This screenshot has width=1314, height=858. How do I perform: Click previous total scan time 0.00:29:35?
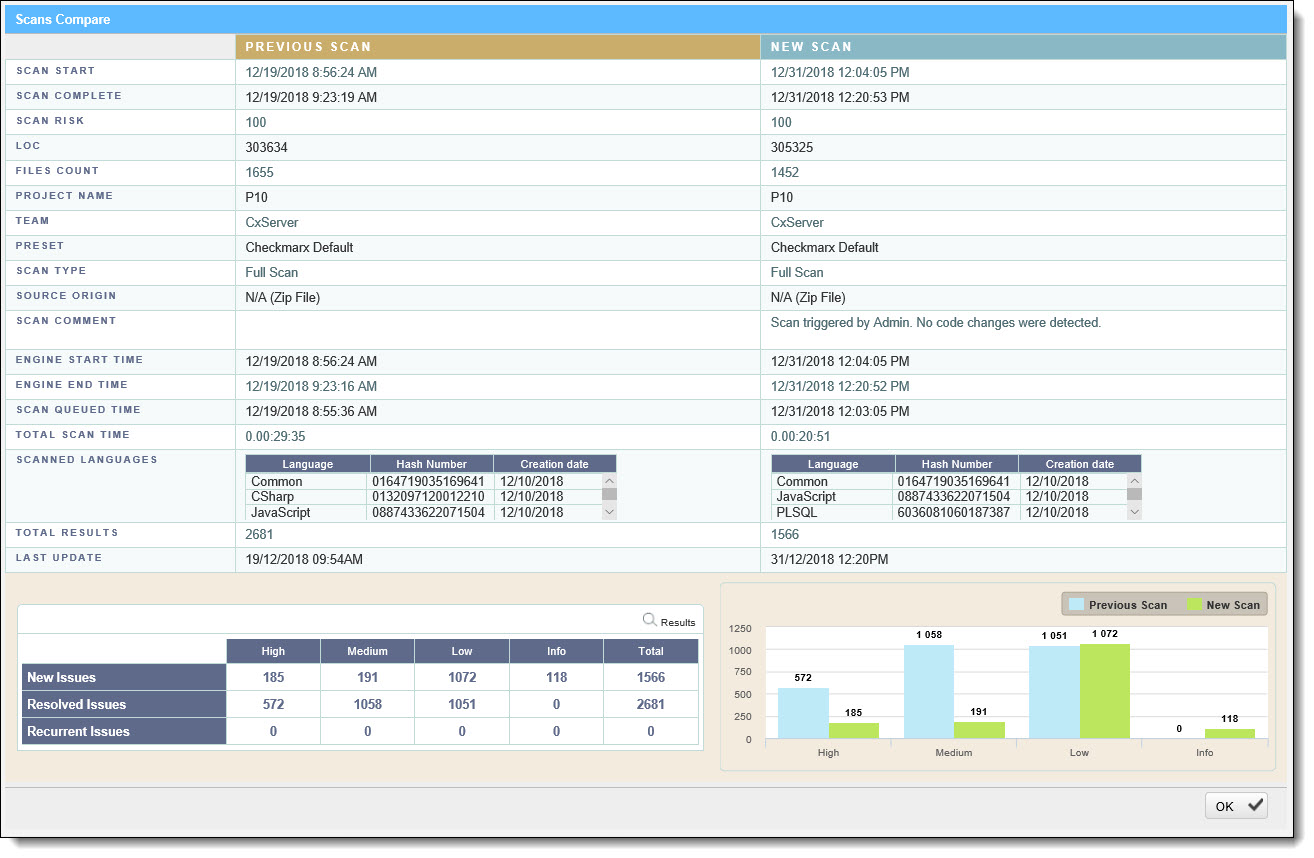click(275, 437)
